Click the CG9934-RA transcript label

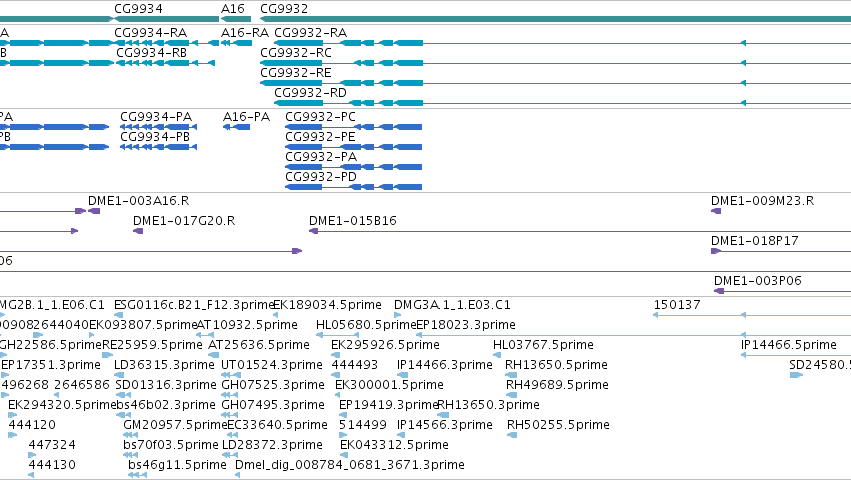coord(150,33)
